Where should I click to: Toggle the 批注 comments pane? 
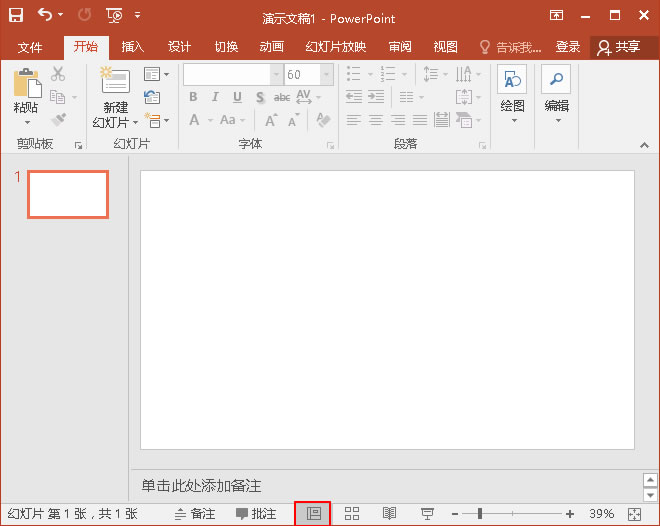click(x=256, y=513)
